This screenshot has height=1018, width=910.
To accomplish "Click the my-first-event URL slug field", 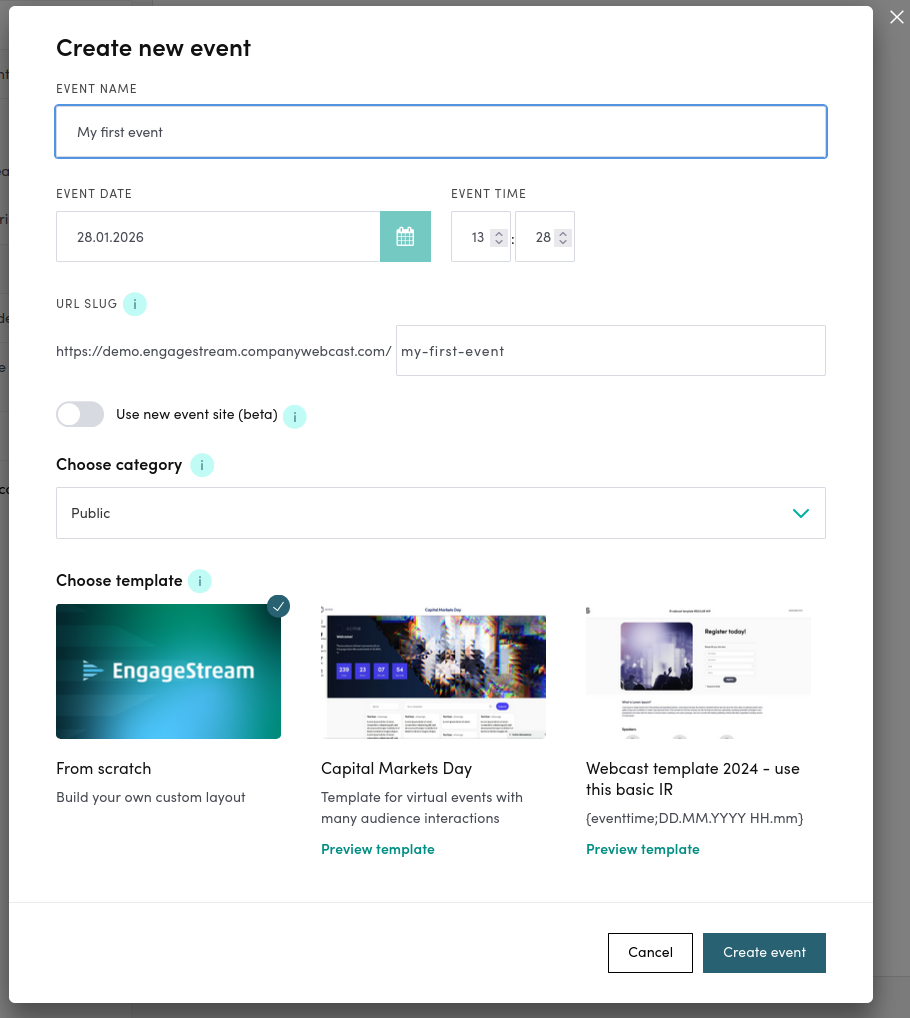I will pos(610,350).
